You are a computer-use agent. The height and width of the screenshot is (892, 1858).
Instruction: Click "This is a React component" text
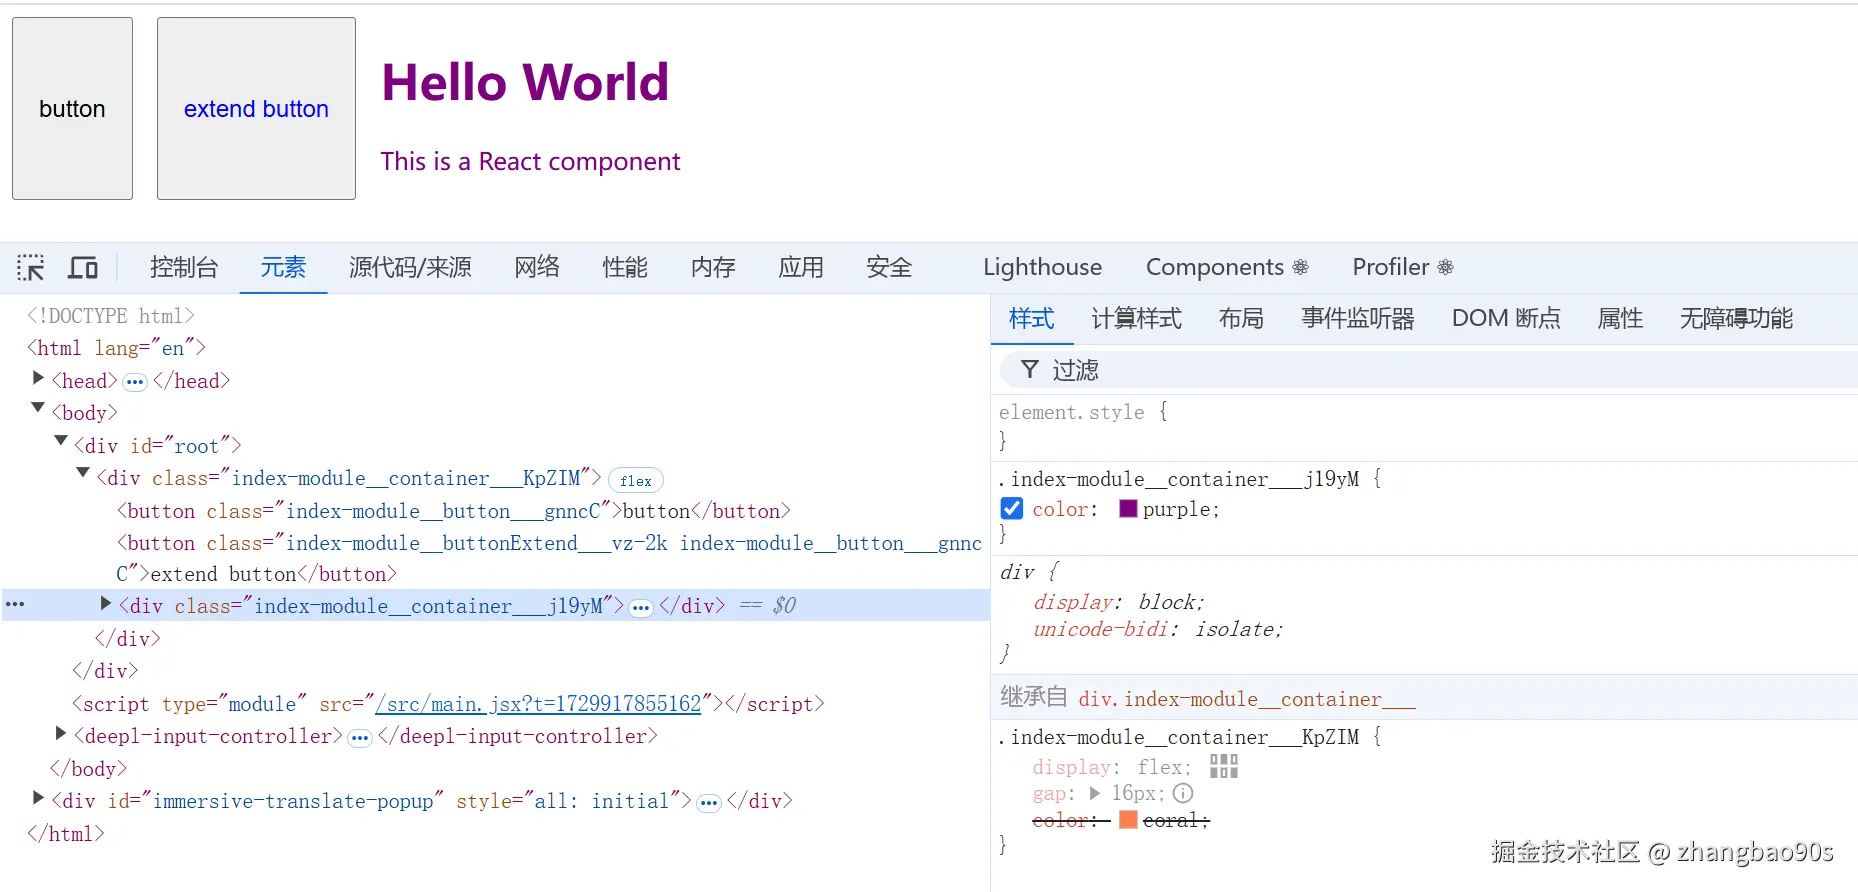(530, 161)
